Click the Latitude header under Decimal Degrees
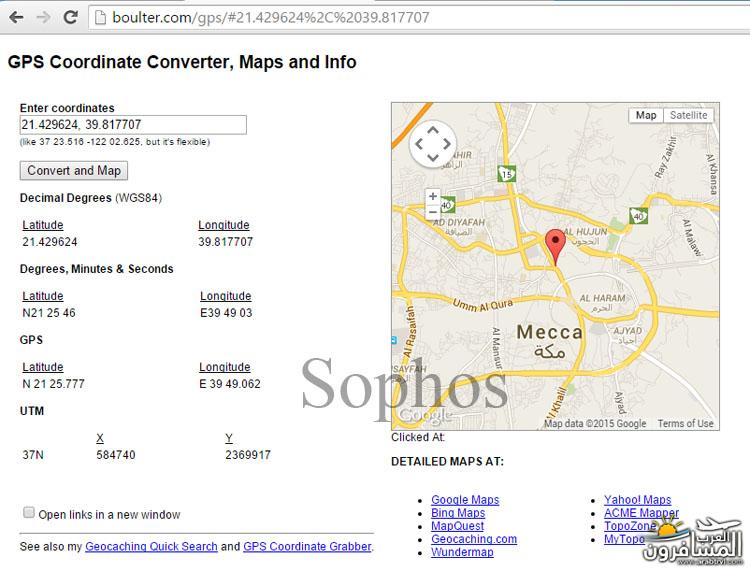 coord(43,225)
